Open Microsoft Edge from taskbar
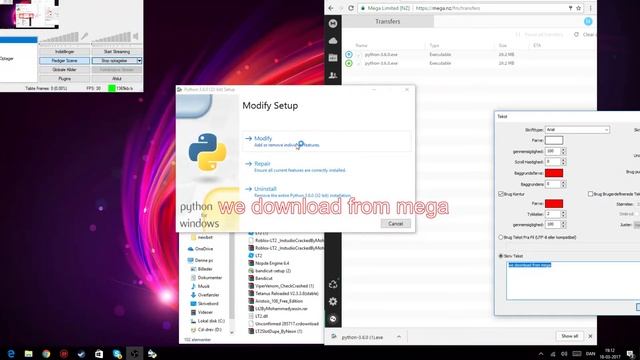The width and height of the screenshot is (640, 360). (11, 353)
